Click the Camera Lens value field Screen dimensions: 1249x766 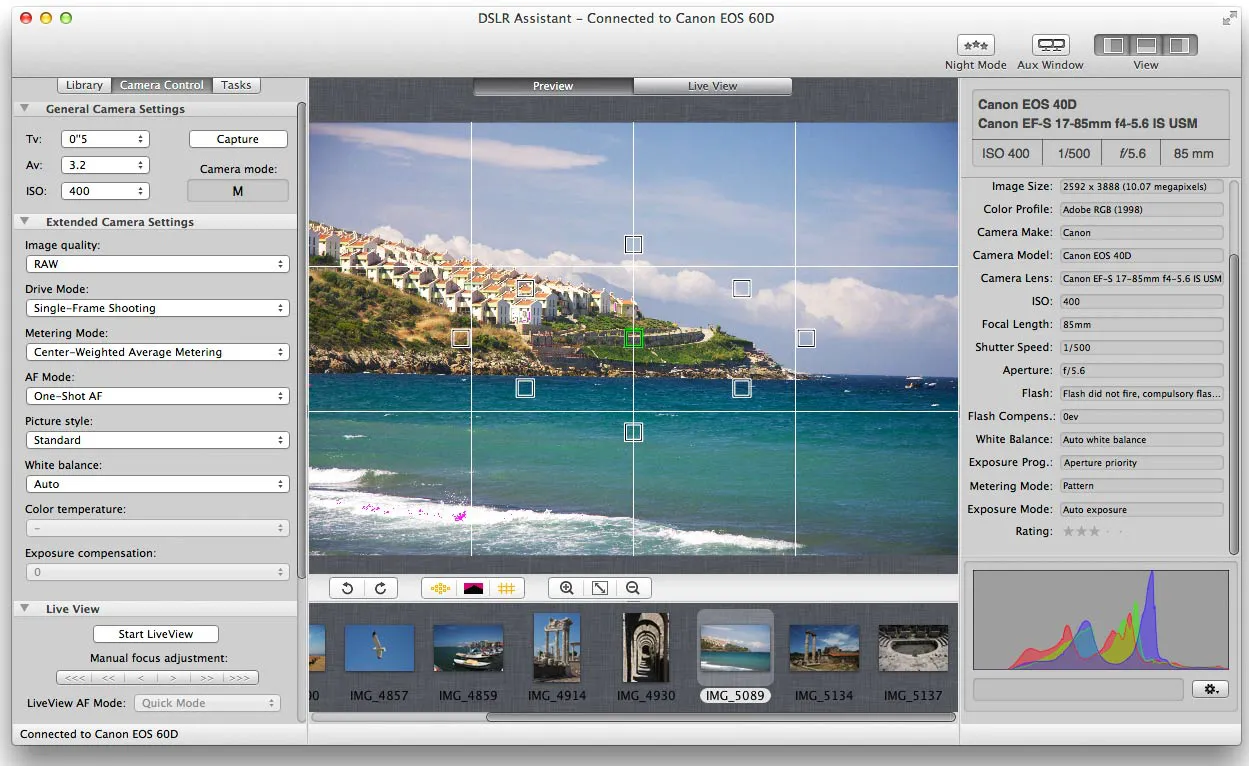(1141, 279)
